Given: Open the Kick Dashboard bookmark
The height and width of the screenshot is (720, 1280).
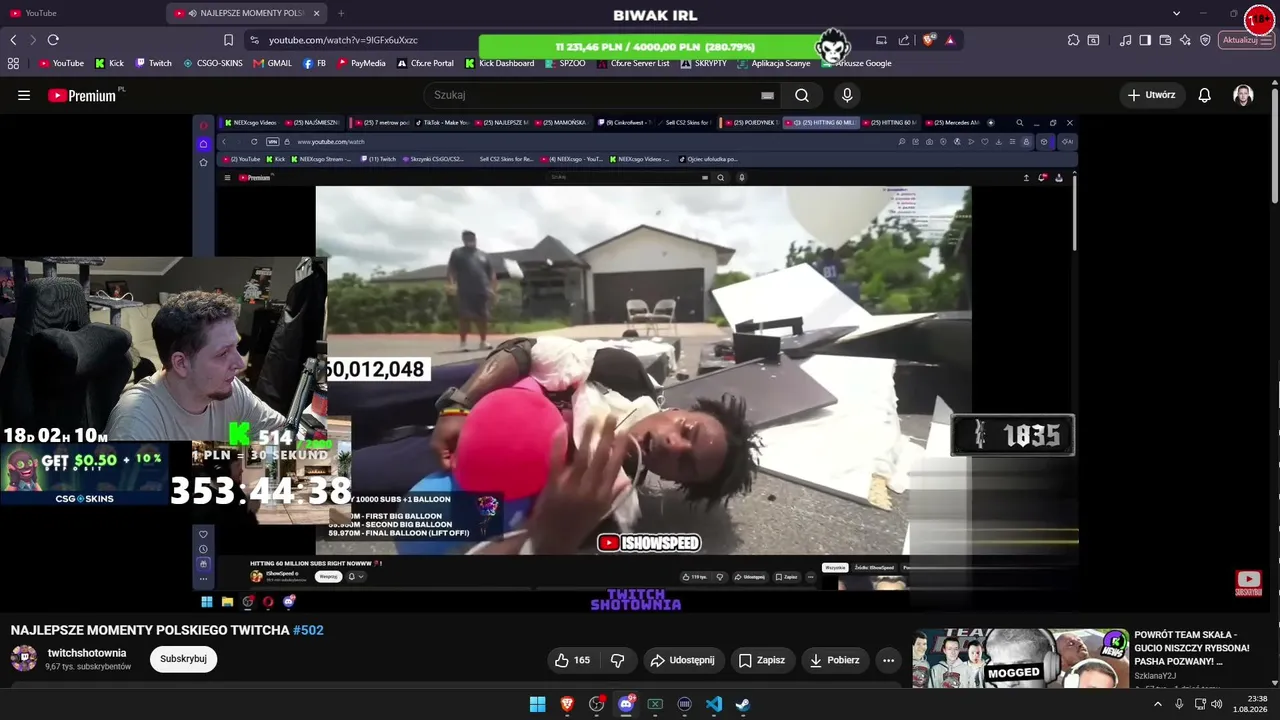Looking at the screenshot, I should coord(499,63).
